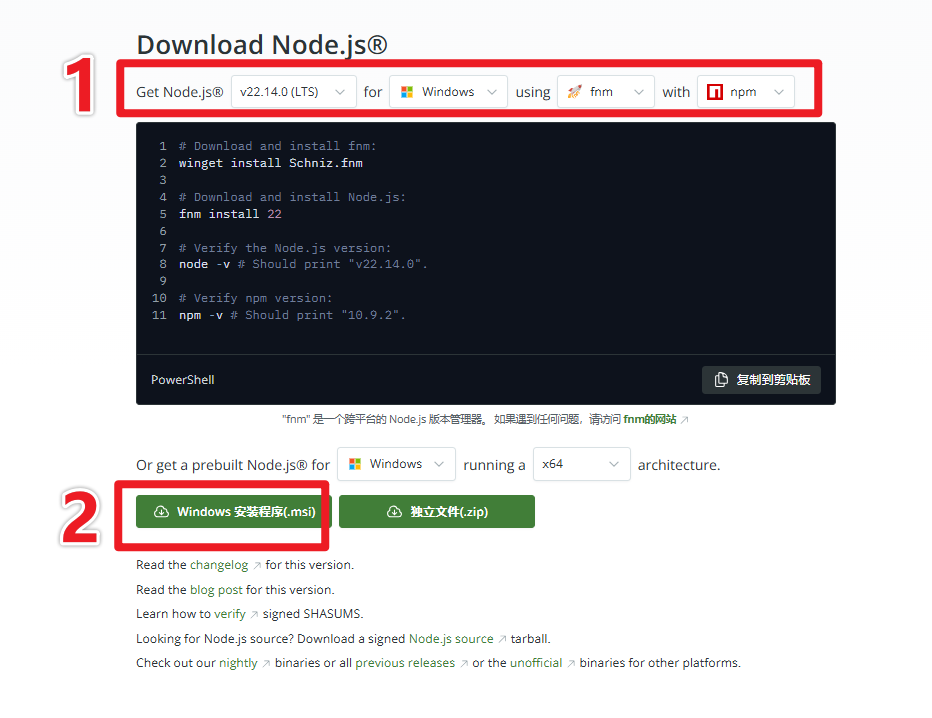Screen dimensions: 932x718
Task: Open the Windows platform dropdown beside 'for'
Action: (x=448, y=92)
